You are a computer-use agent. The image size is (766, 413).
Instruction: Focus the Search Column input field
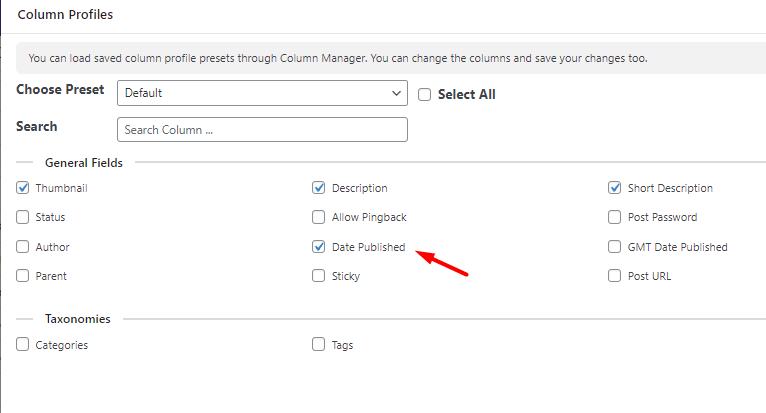tap(262, 130)
